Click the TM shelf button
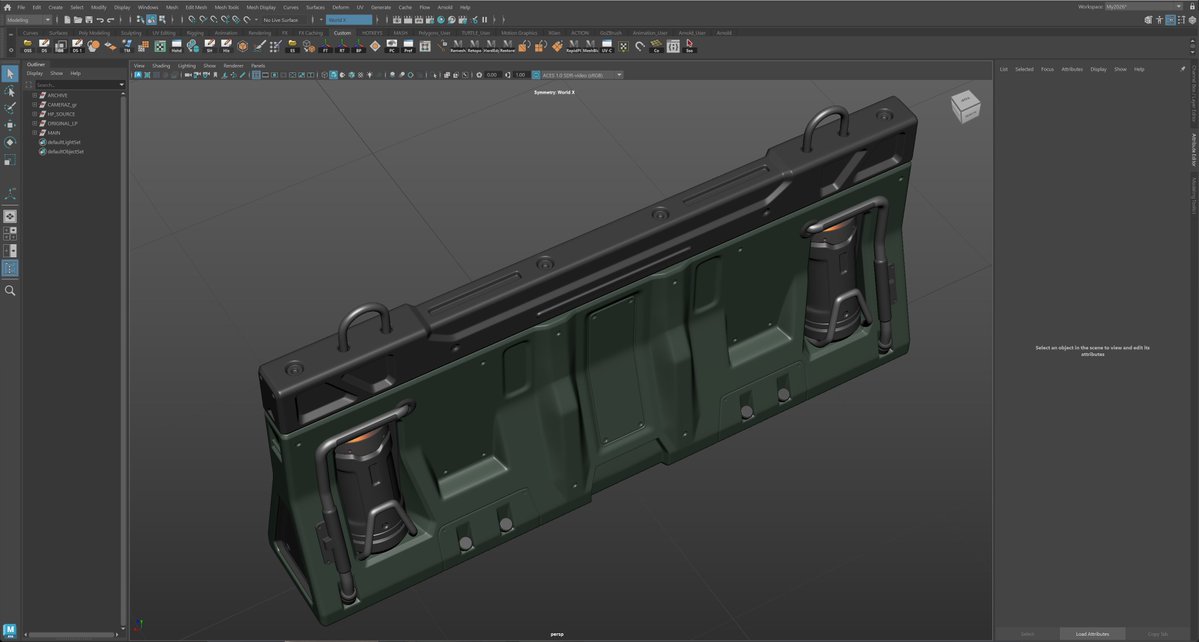The image size is (1199, 642). point(127,46)
